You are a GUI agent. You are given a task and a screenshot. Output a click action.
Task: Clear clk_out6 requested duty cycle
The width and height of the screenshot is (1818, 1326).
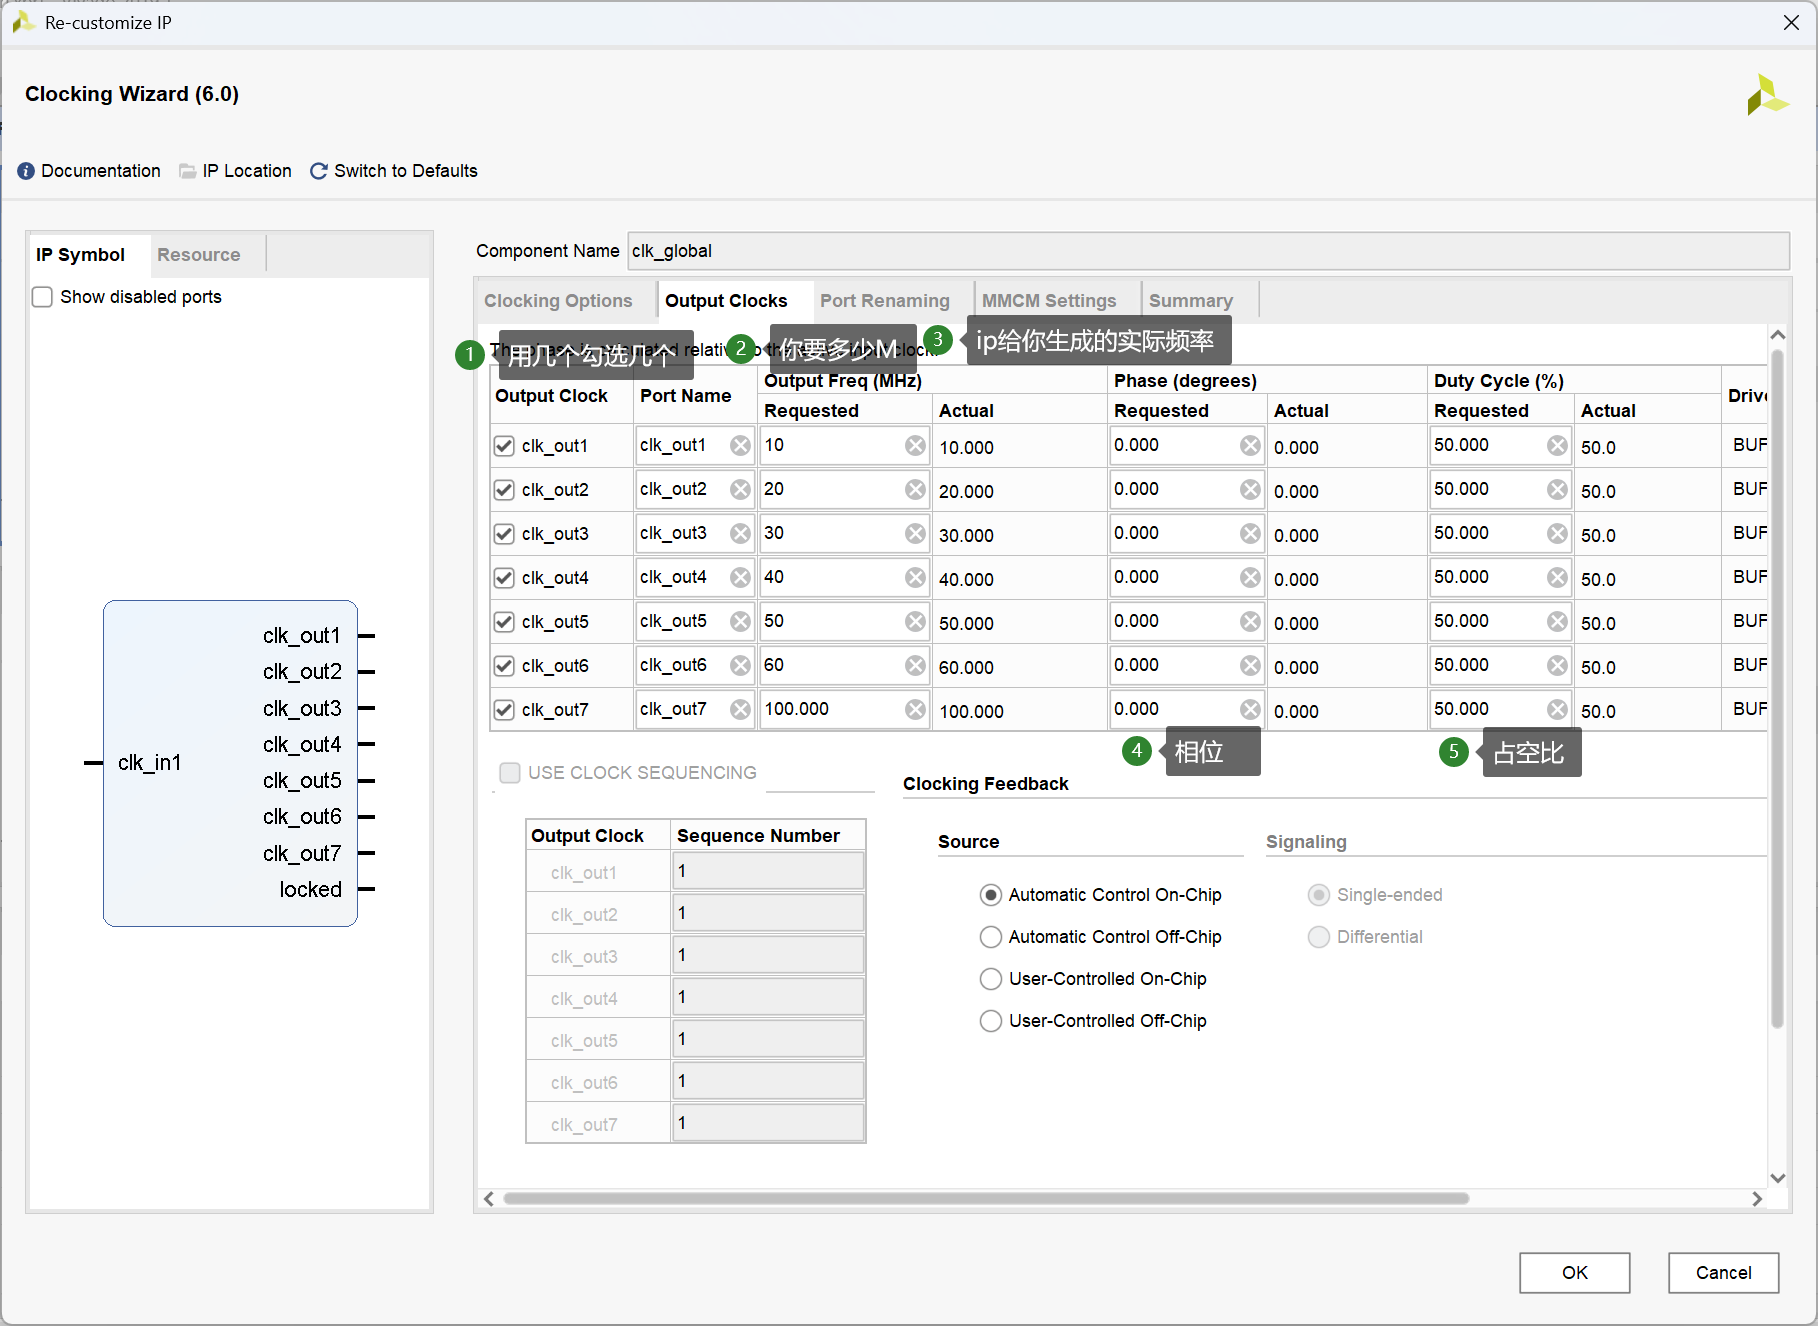1557,666
